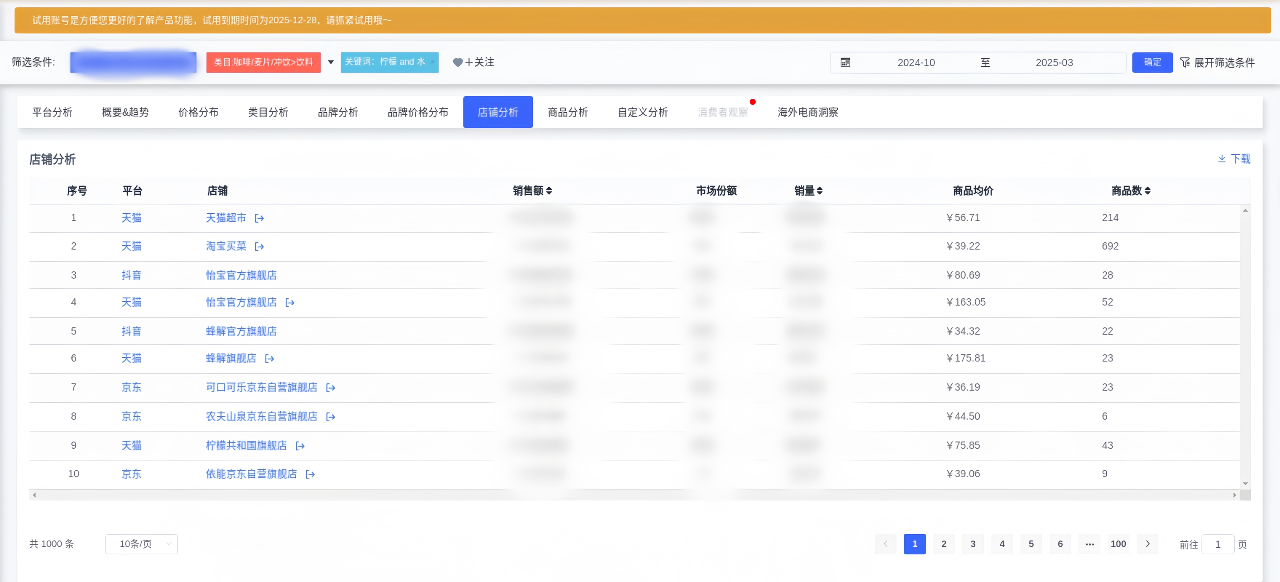Switch to 平台分析 tab
Screen dimensions: 1280x582
[x=52, y=112]
